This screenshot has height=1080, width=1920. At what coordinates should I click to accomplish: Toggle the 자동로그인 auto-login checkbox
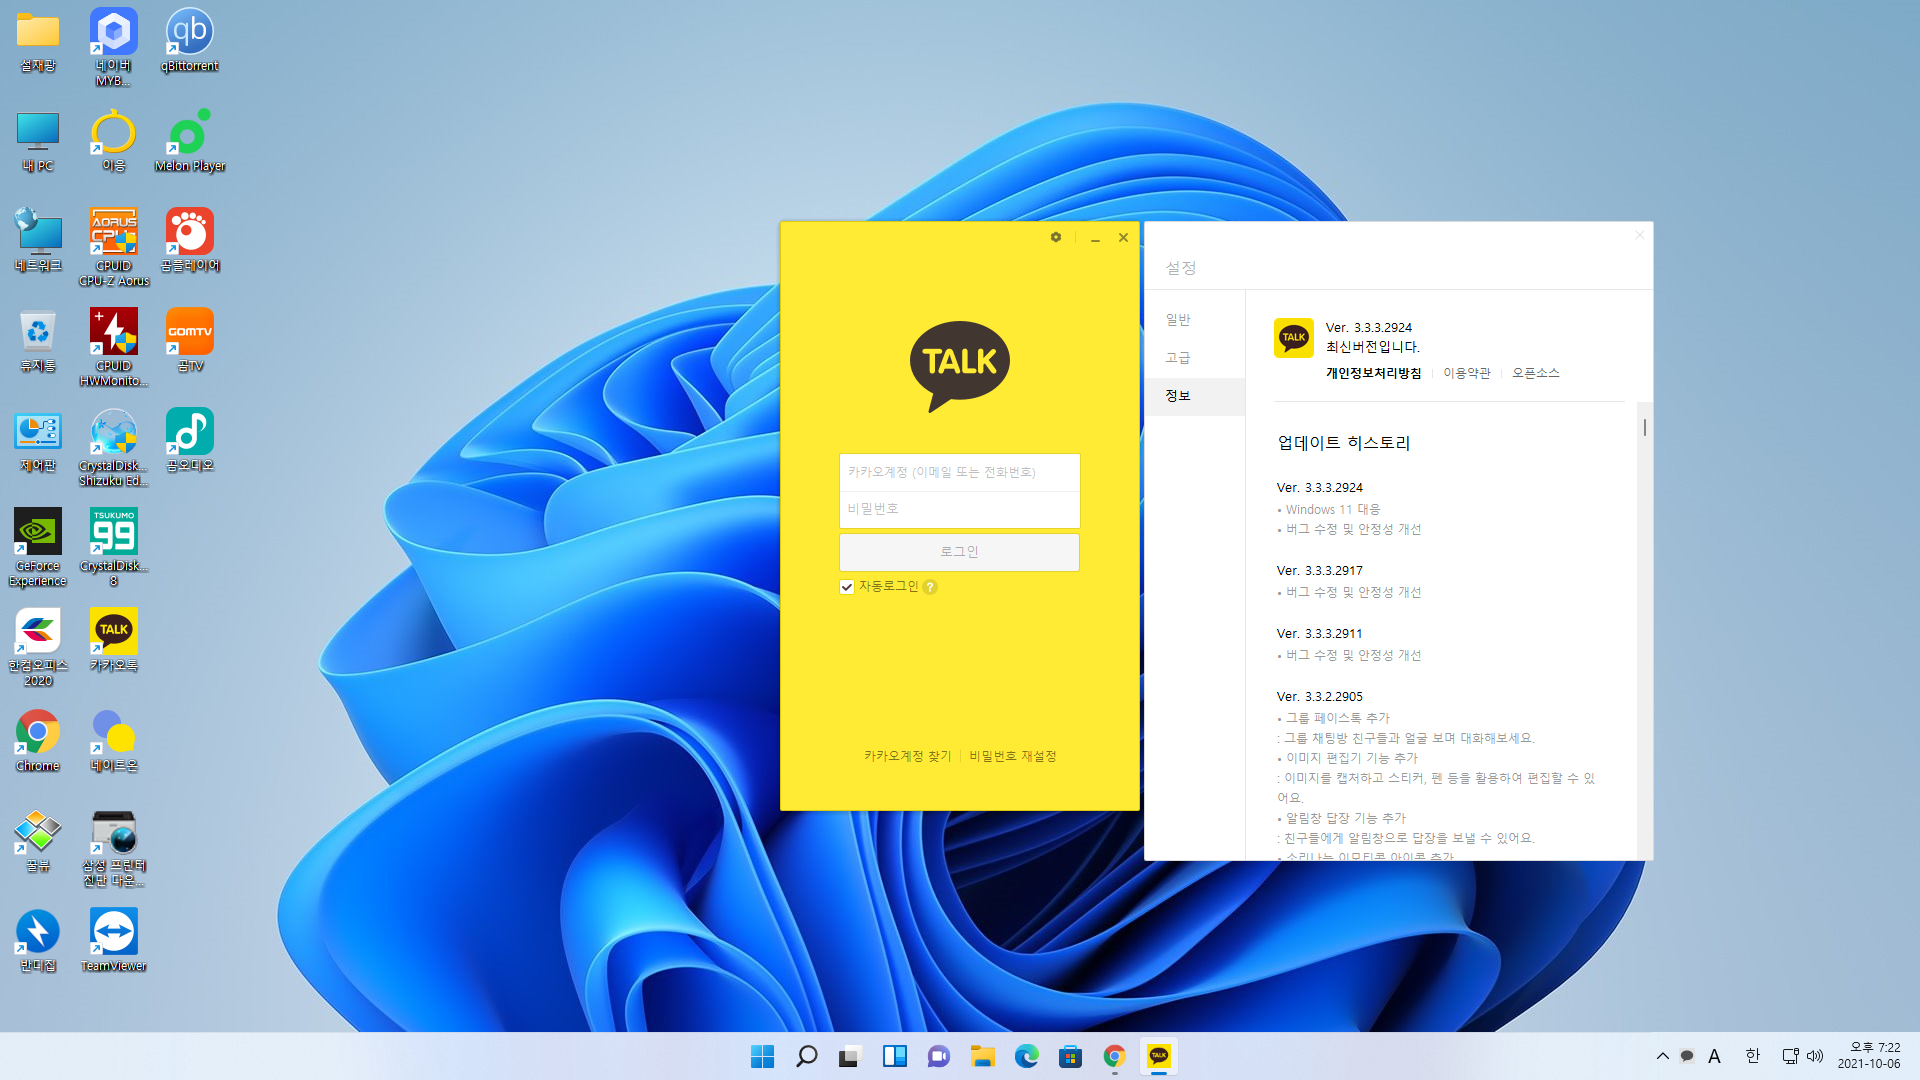click(x=847, y=587)
